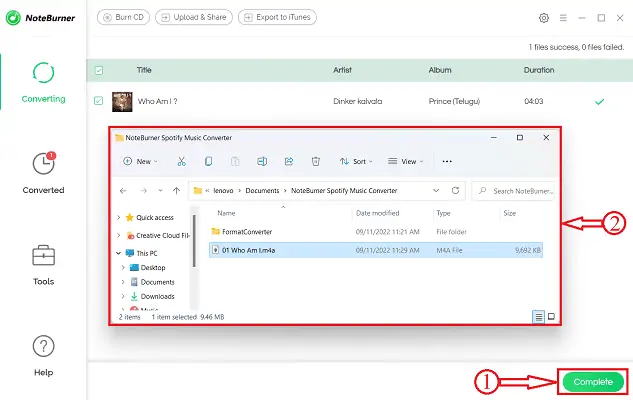Expand the Documents tree node

click(x=123, y=282)
